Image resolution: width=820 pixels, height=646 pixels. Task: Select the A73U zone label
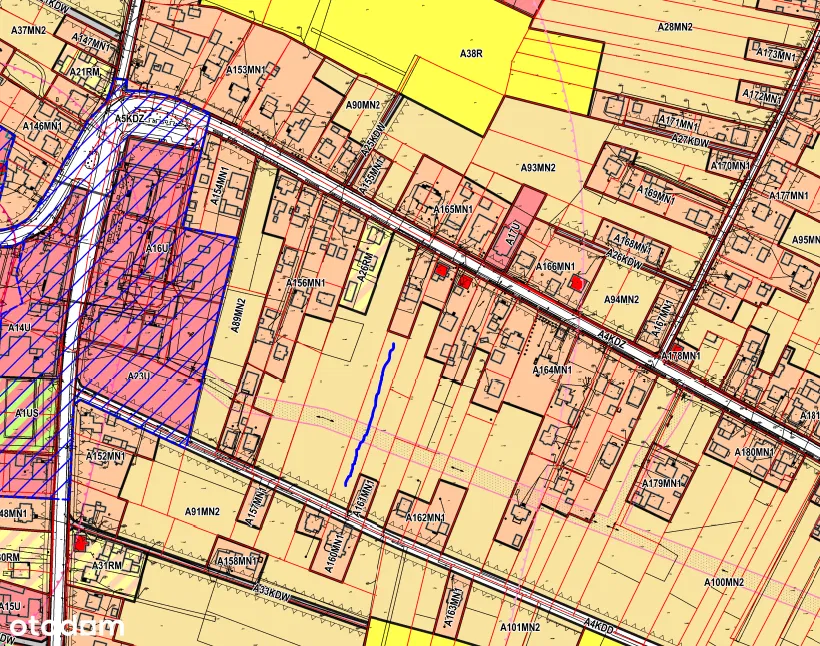139,376
